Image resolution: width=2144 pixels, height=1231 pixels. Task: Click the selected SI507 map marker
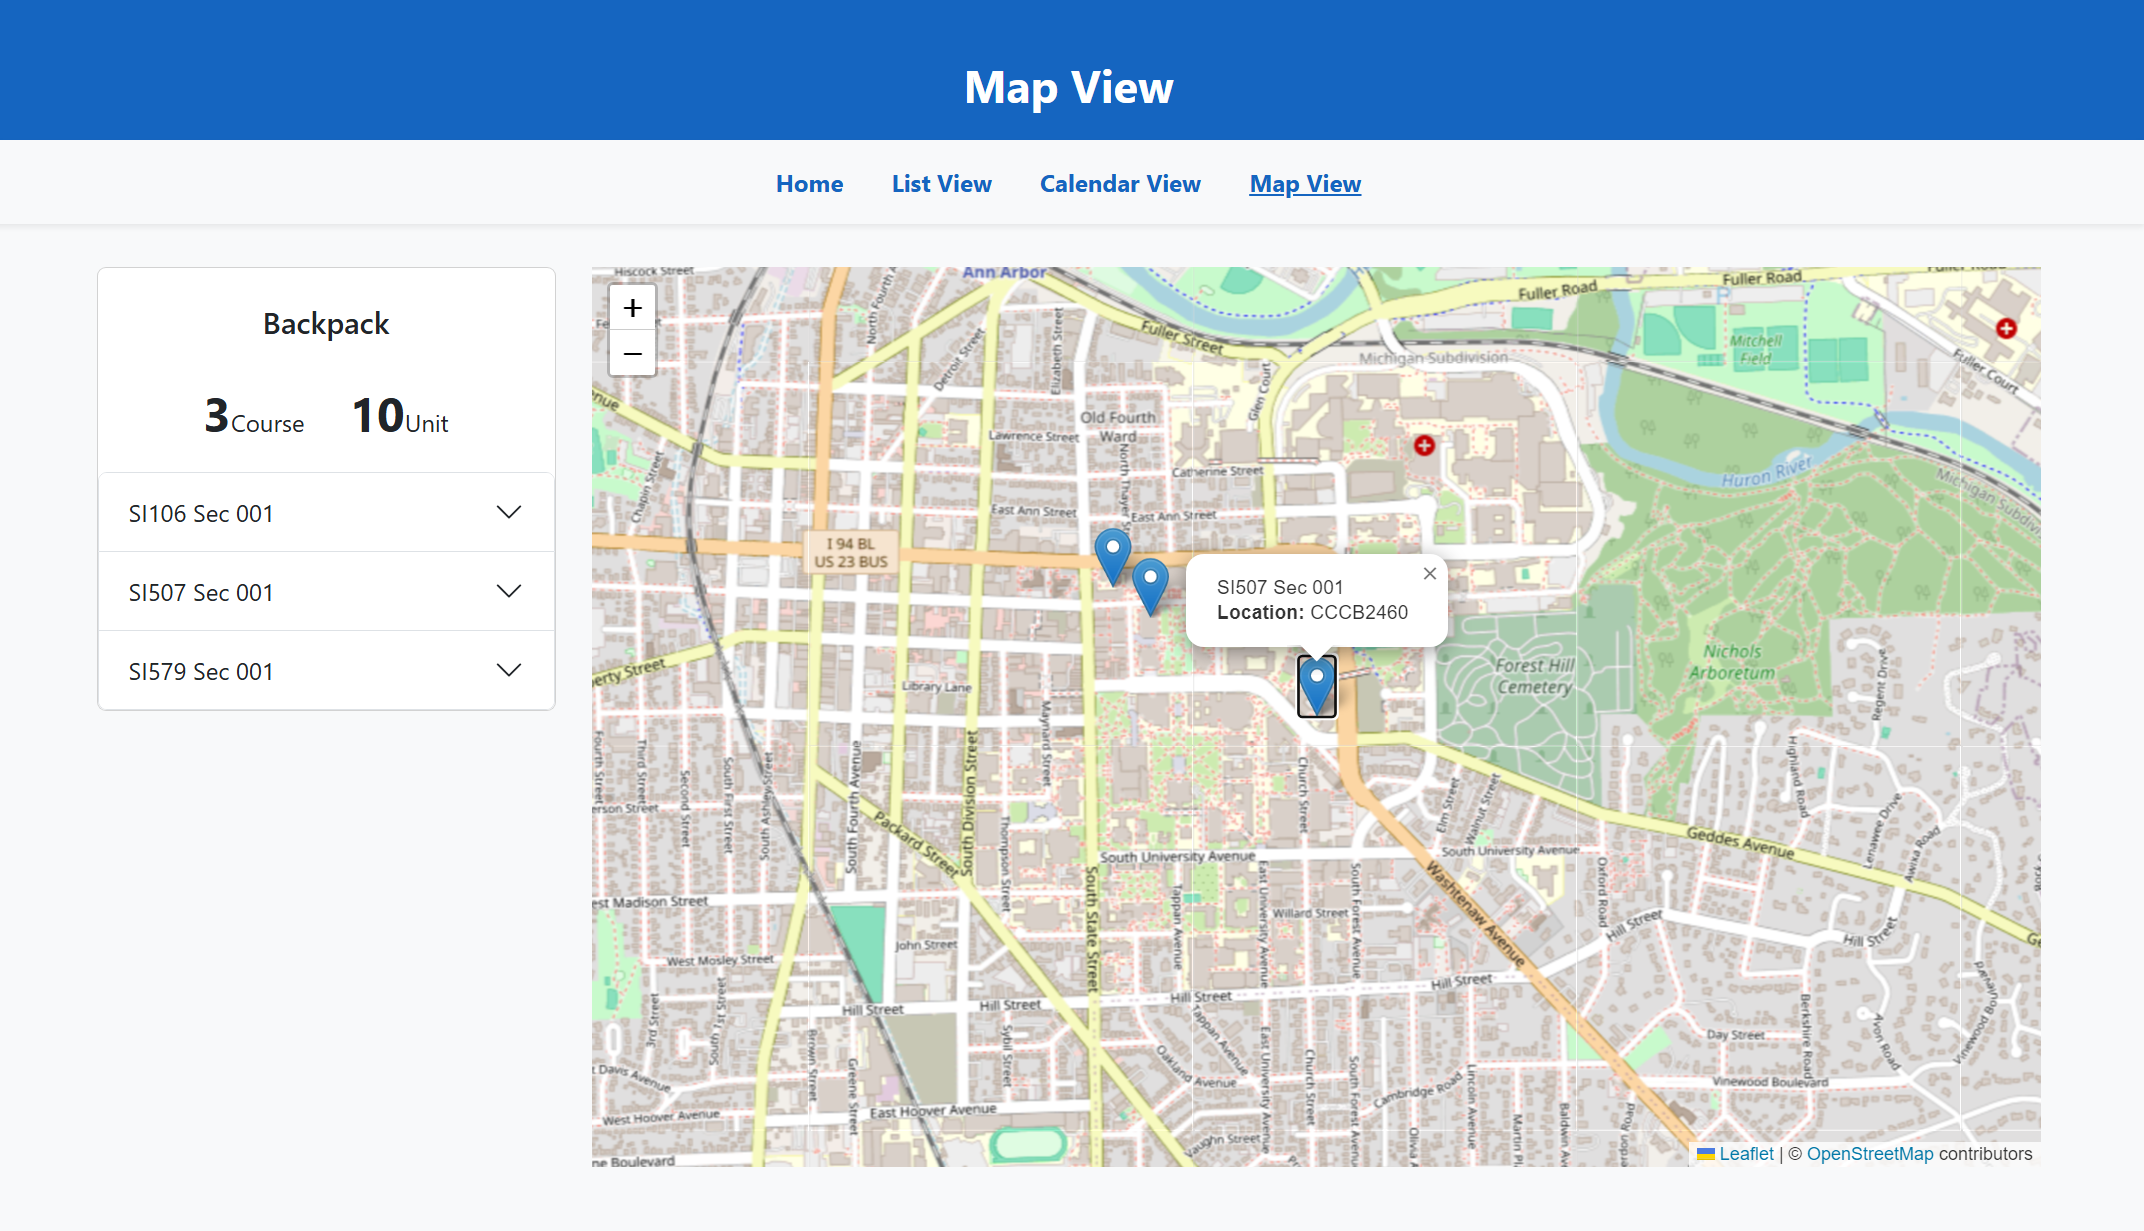[x=1316, y=685]
